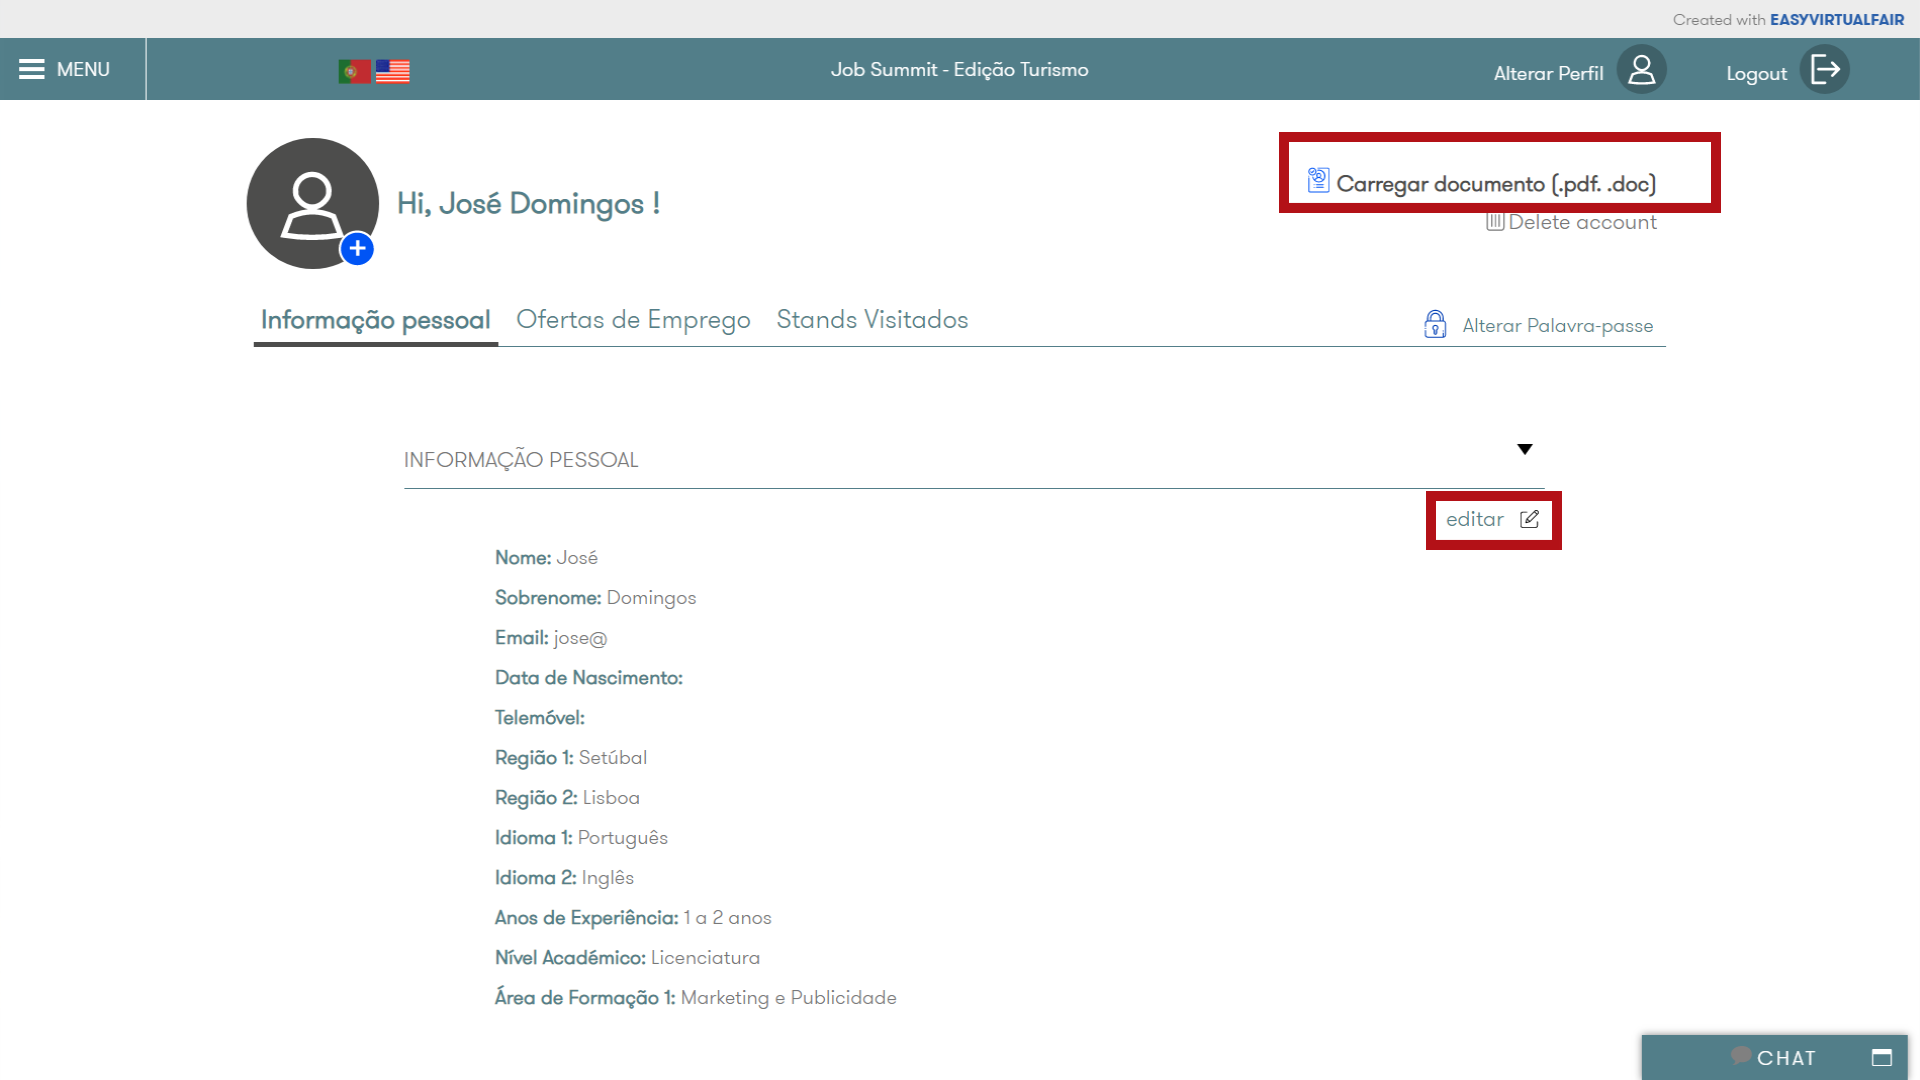The height and width of the screenshot is (1080, 1920).
Task: Click the Alterar Palavra-passe link
Action: coord(1557,326)
